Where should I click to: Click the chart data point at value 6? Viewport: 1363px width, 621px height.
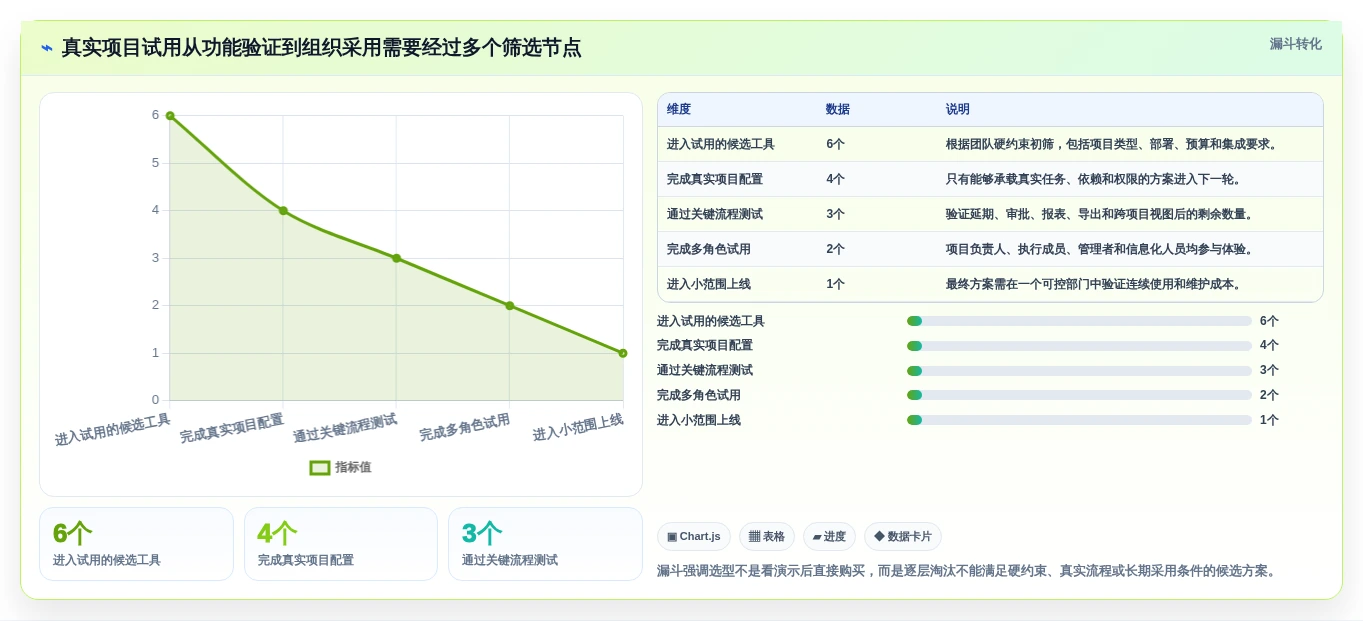coord(170,115)
